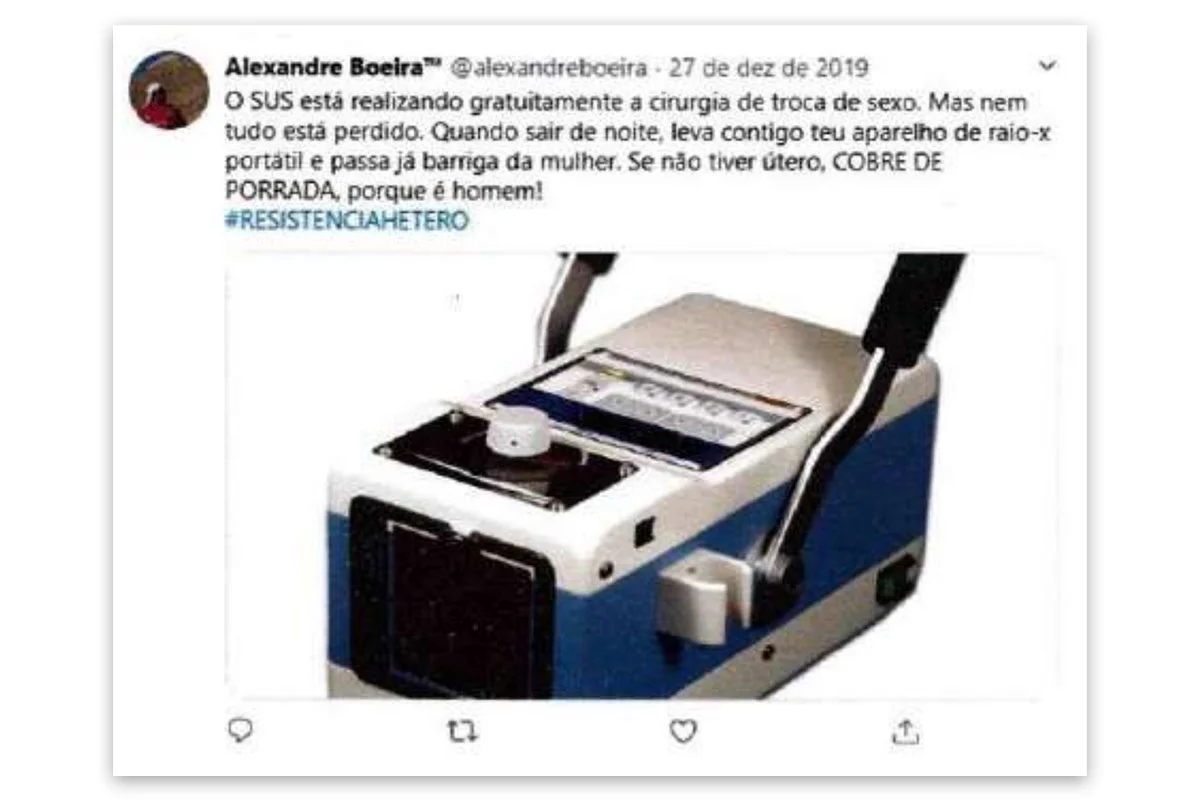Expand the tweet options chevron

[x=1047, y=67]
